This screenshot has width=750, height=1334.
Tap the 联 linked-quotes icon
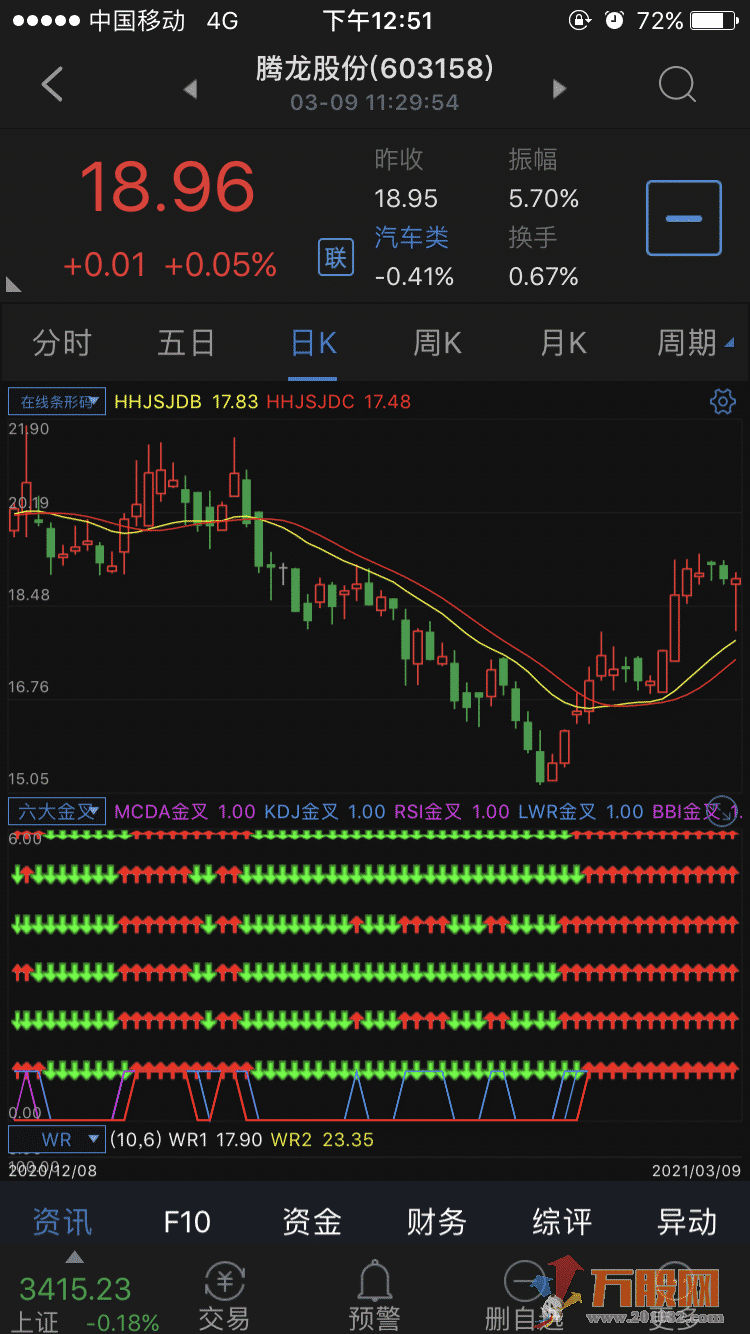[x=336, y=258]
